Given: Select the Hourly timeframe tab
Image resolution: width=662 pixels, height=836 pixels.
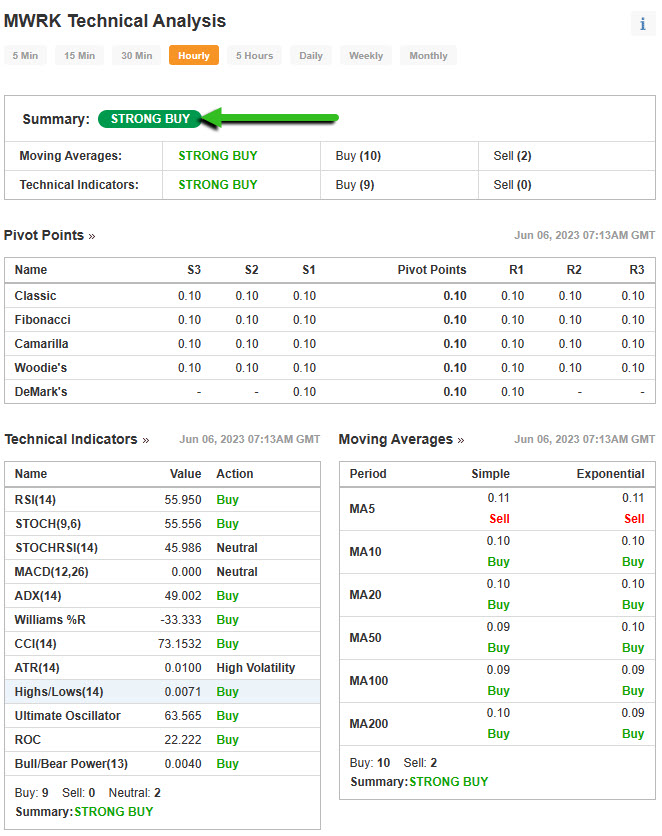Looking at the screenshot, I should (x=194, y=56).
